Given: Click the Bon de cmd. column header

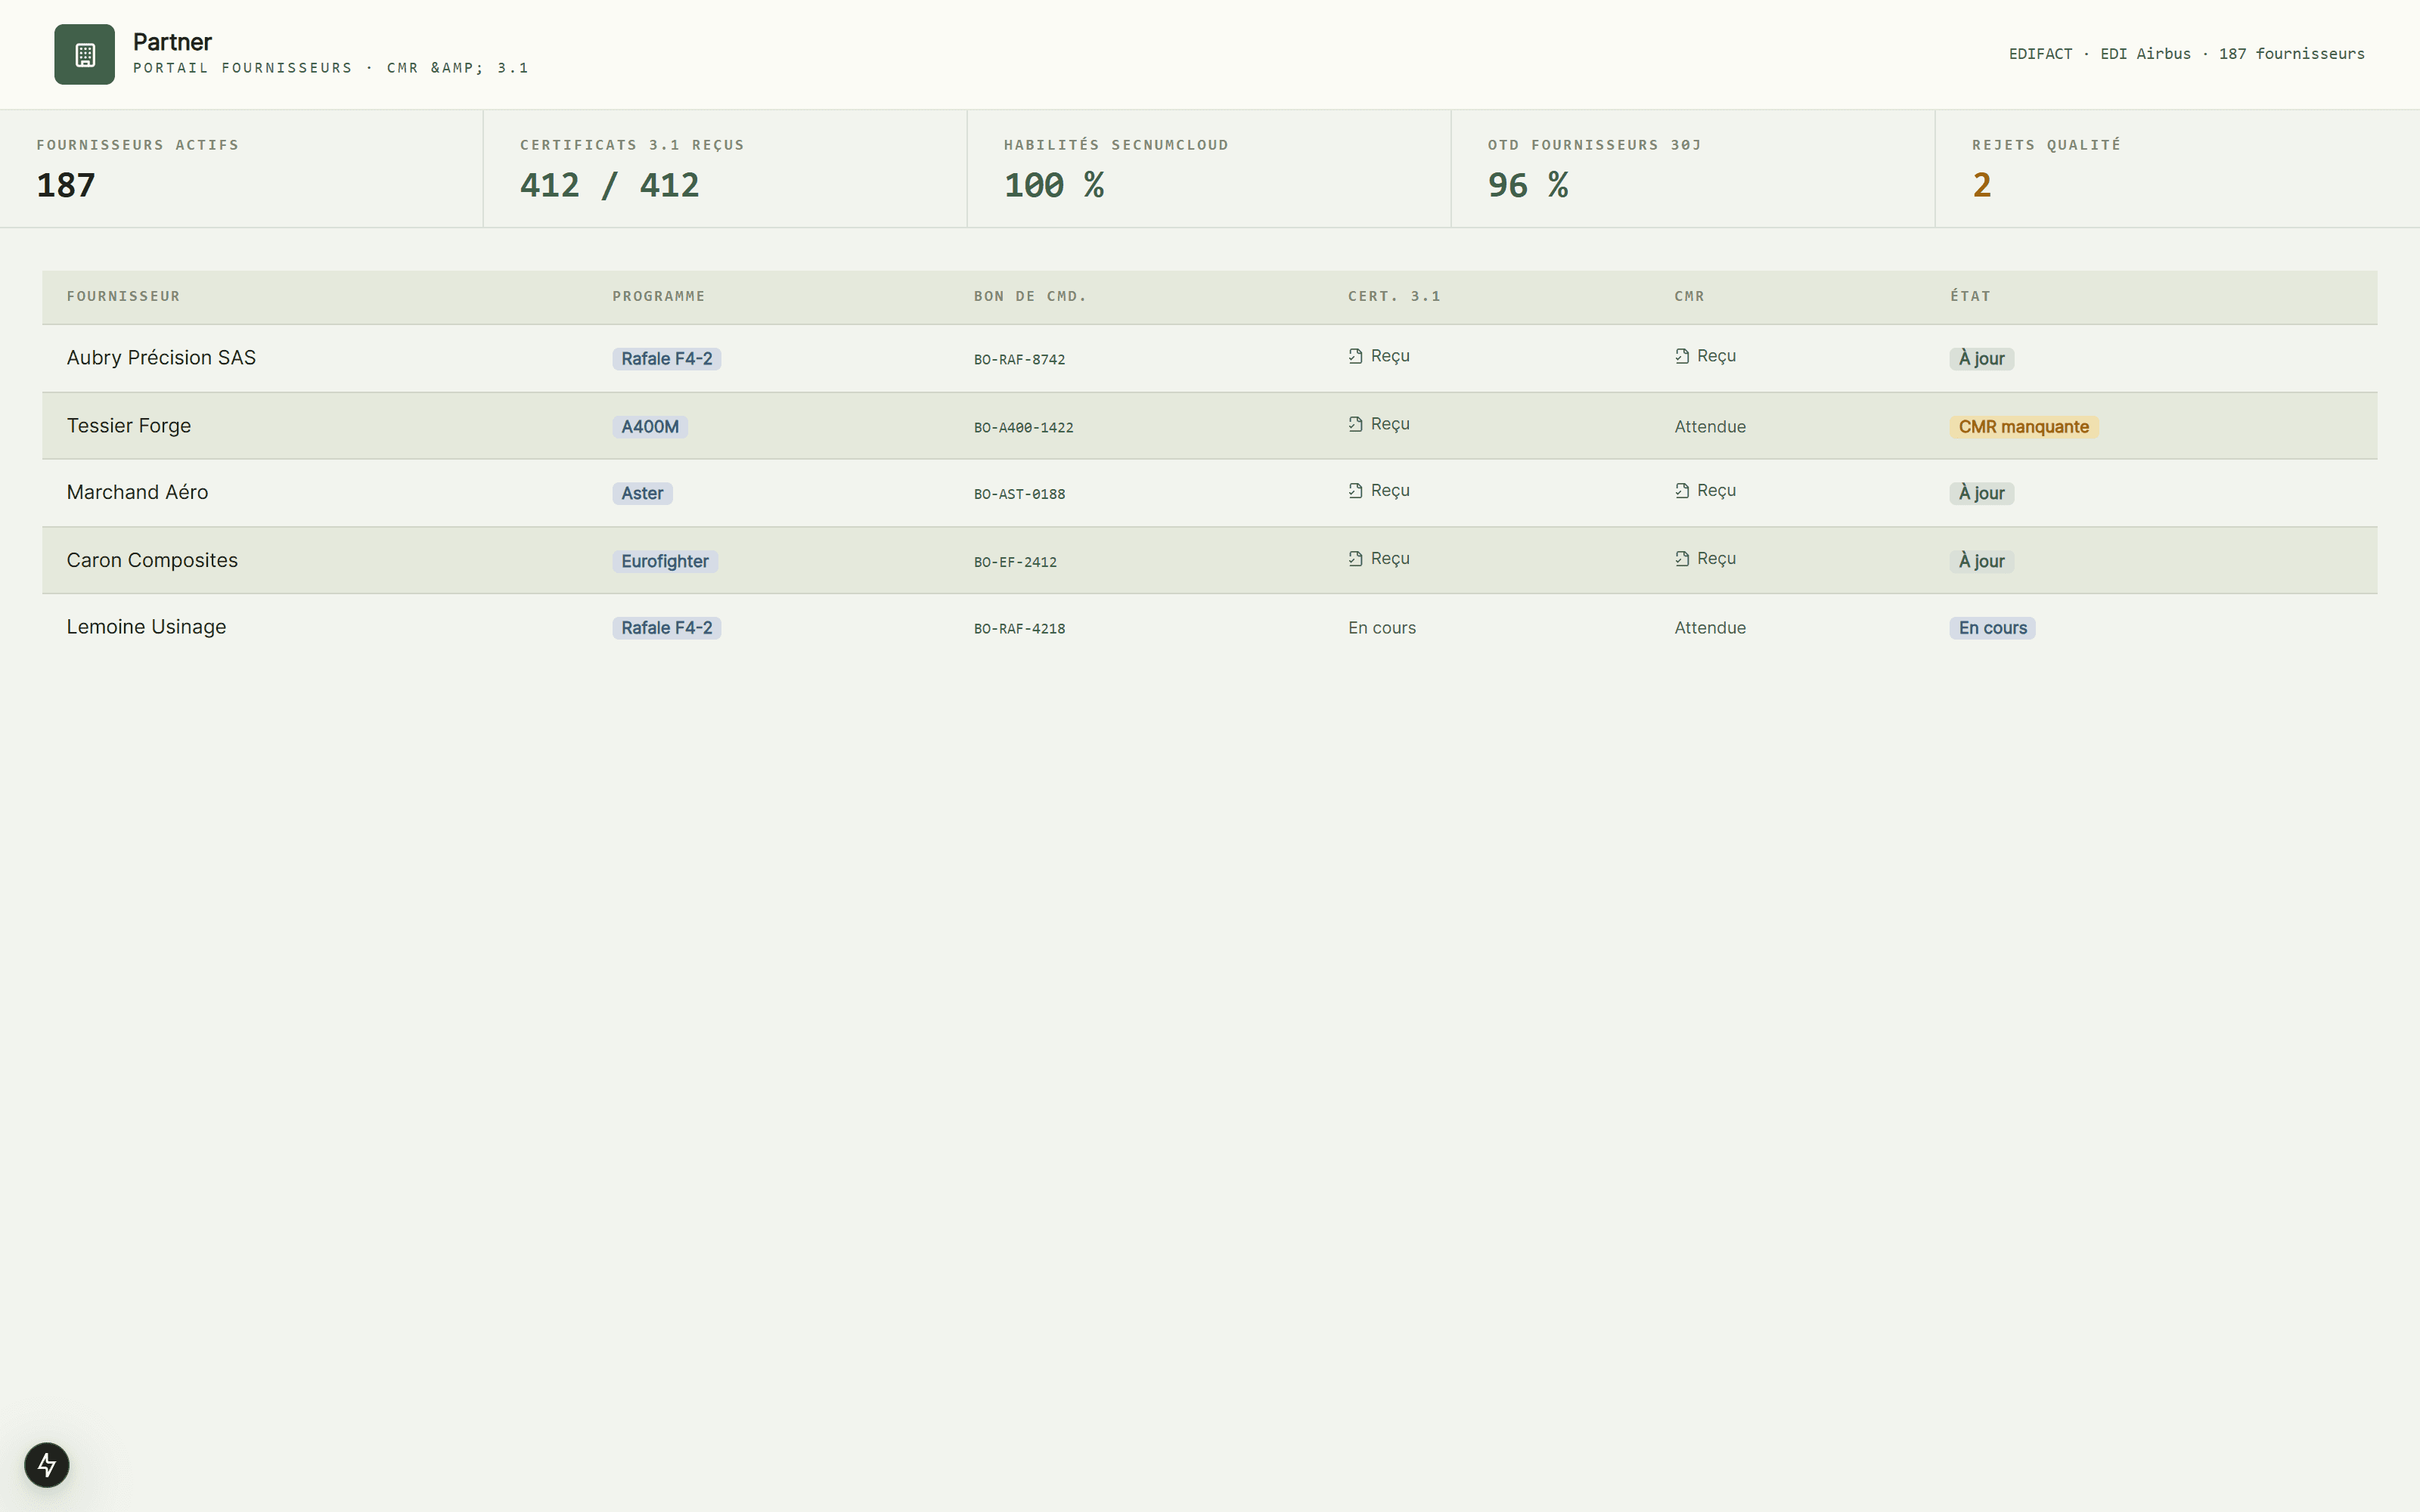Looking at the screenshot, I should (1030, 296).
